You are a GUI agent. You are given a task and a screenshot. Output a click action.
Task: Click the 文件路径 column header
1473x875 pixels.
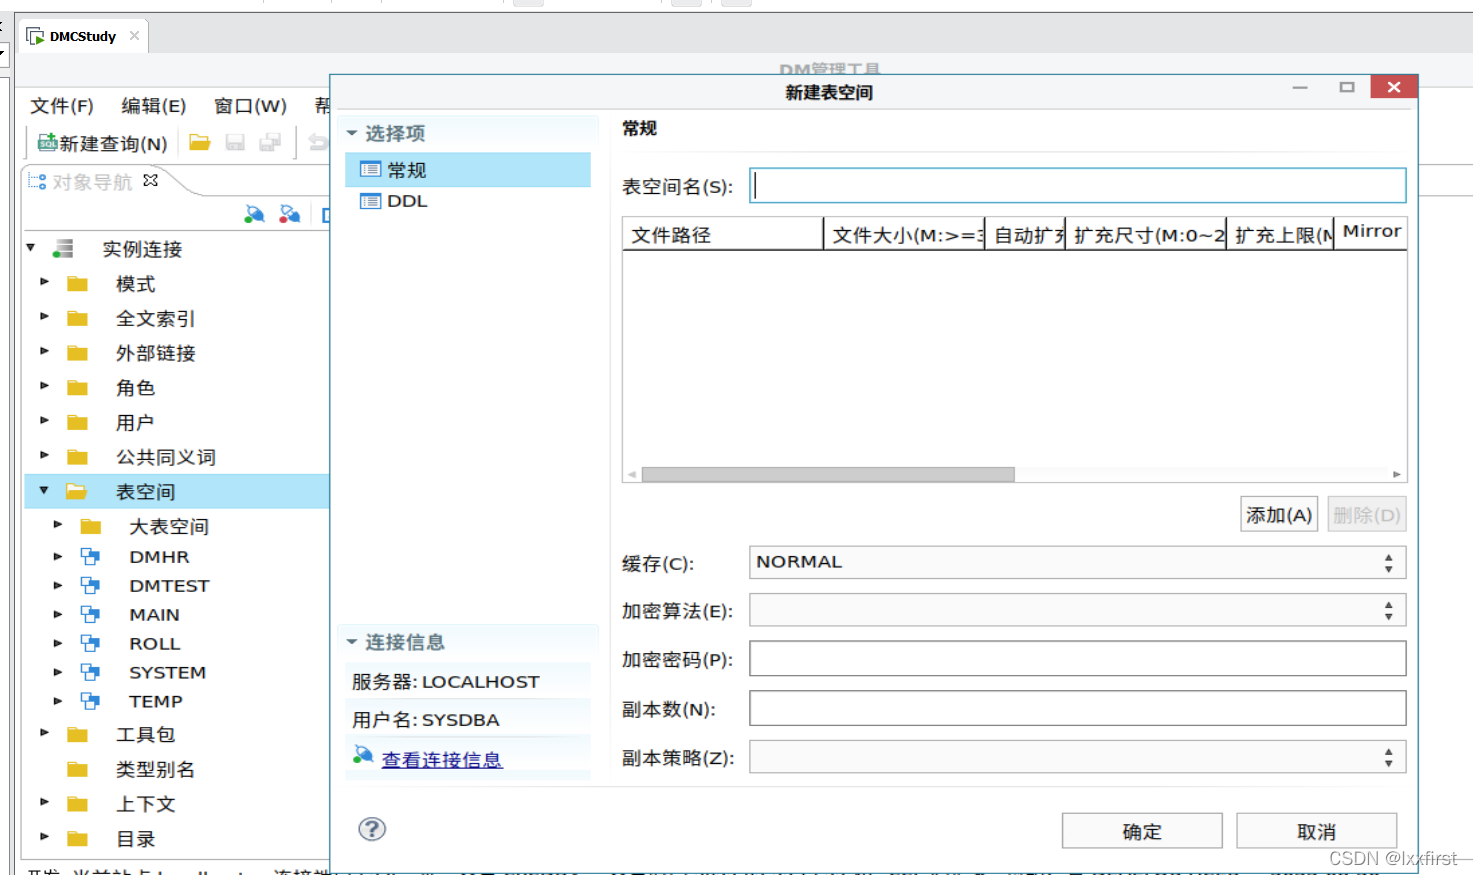tap(722, 235)
